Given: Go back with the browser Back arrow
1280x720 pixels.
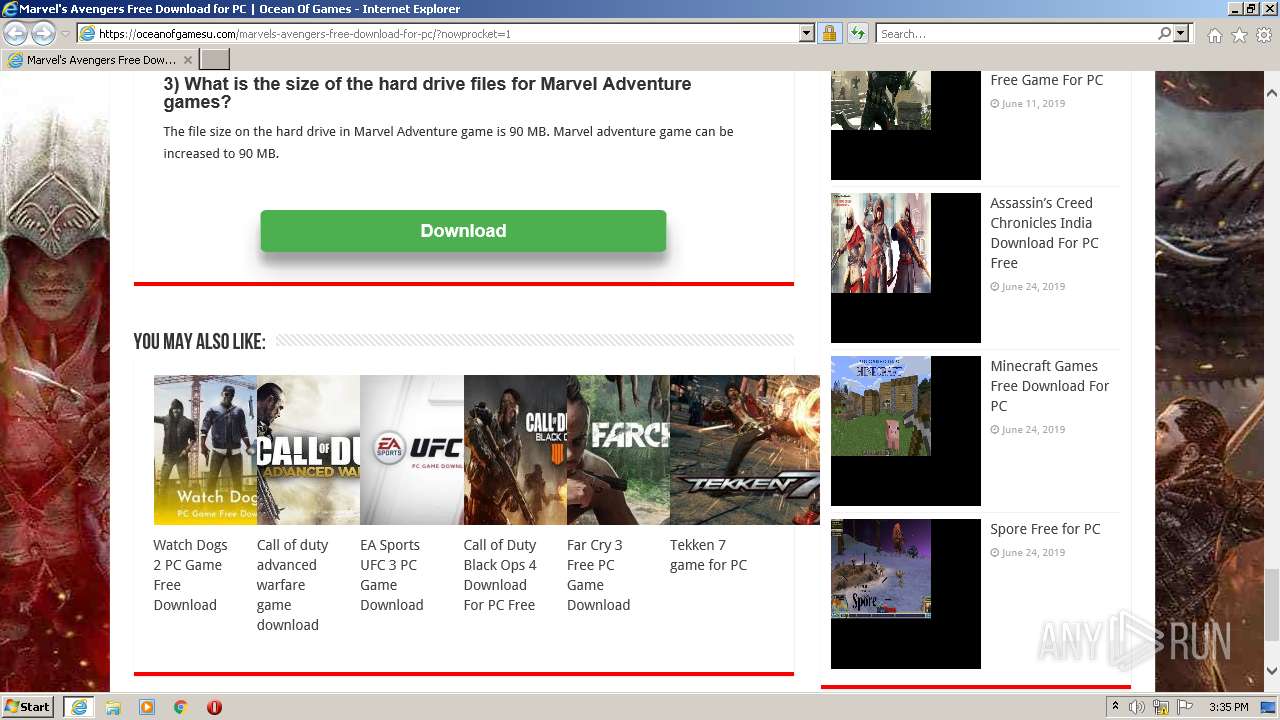Looking at the screenshot, I should click(x=15, y=33).
